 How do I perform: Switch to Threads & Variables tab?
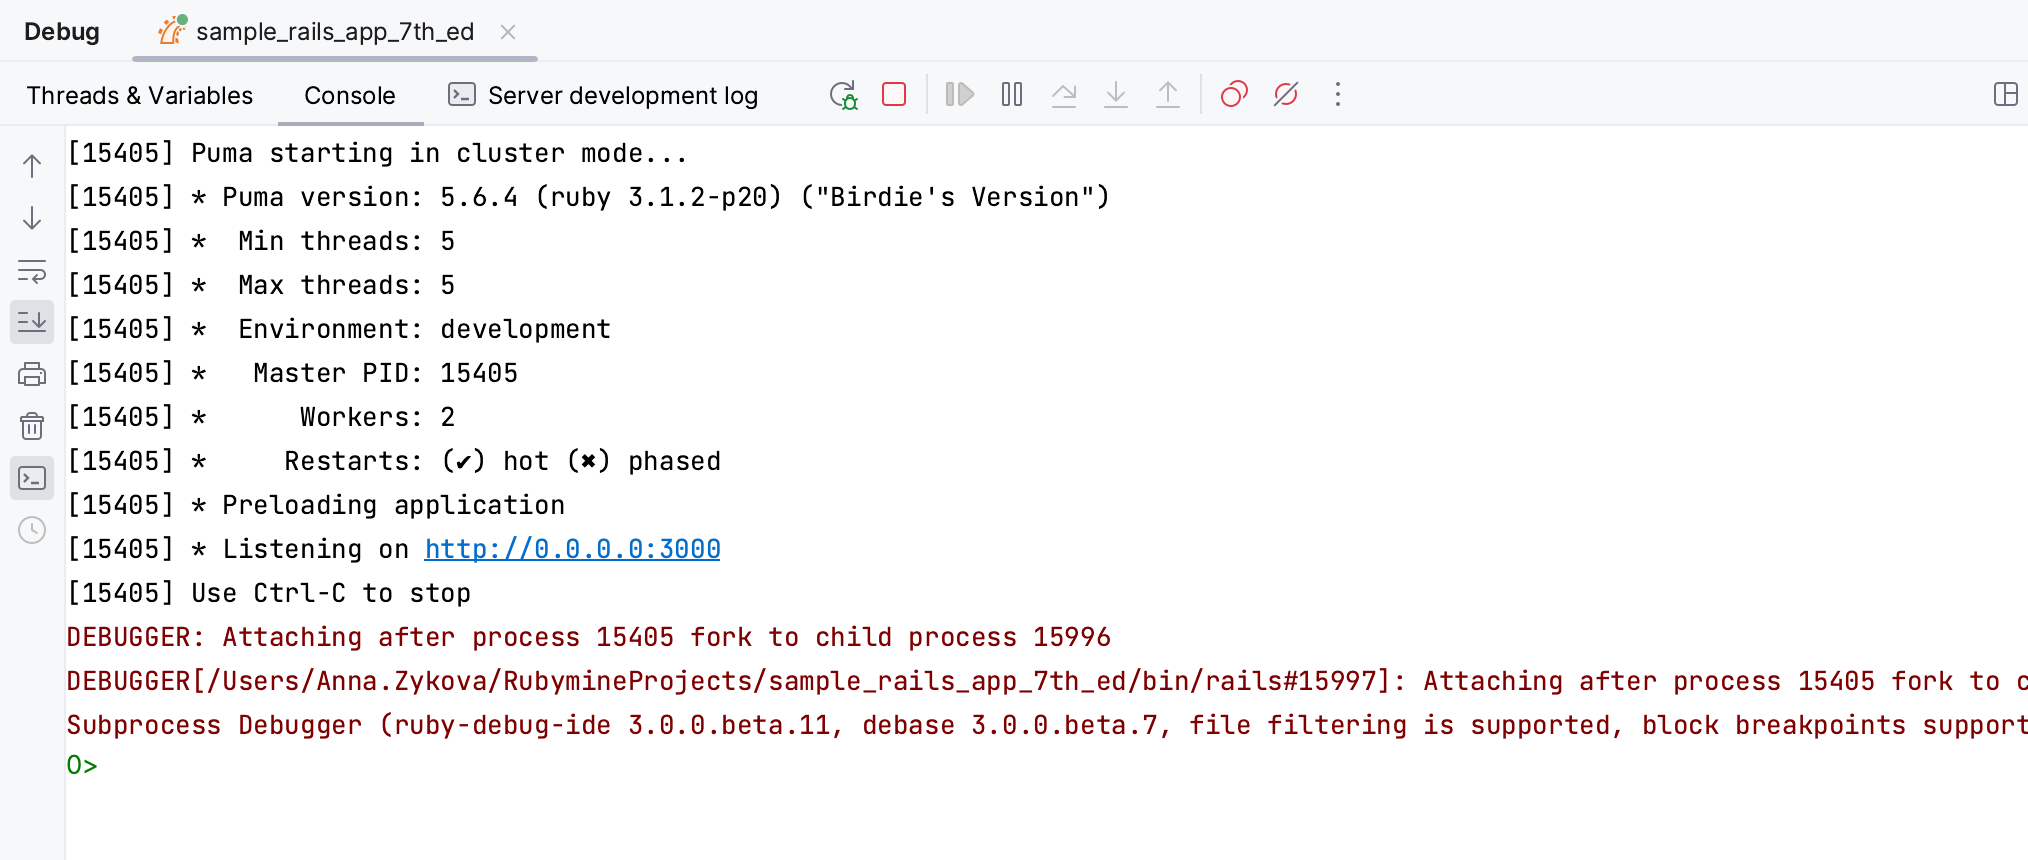coord(140,95)
